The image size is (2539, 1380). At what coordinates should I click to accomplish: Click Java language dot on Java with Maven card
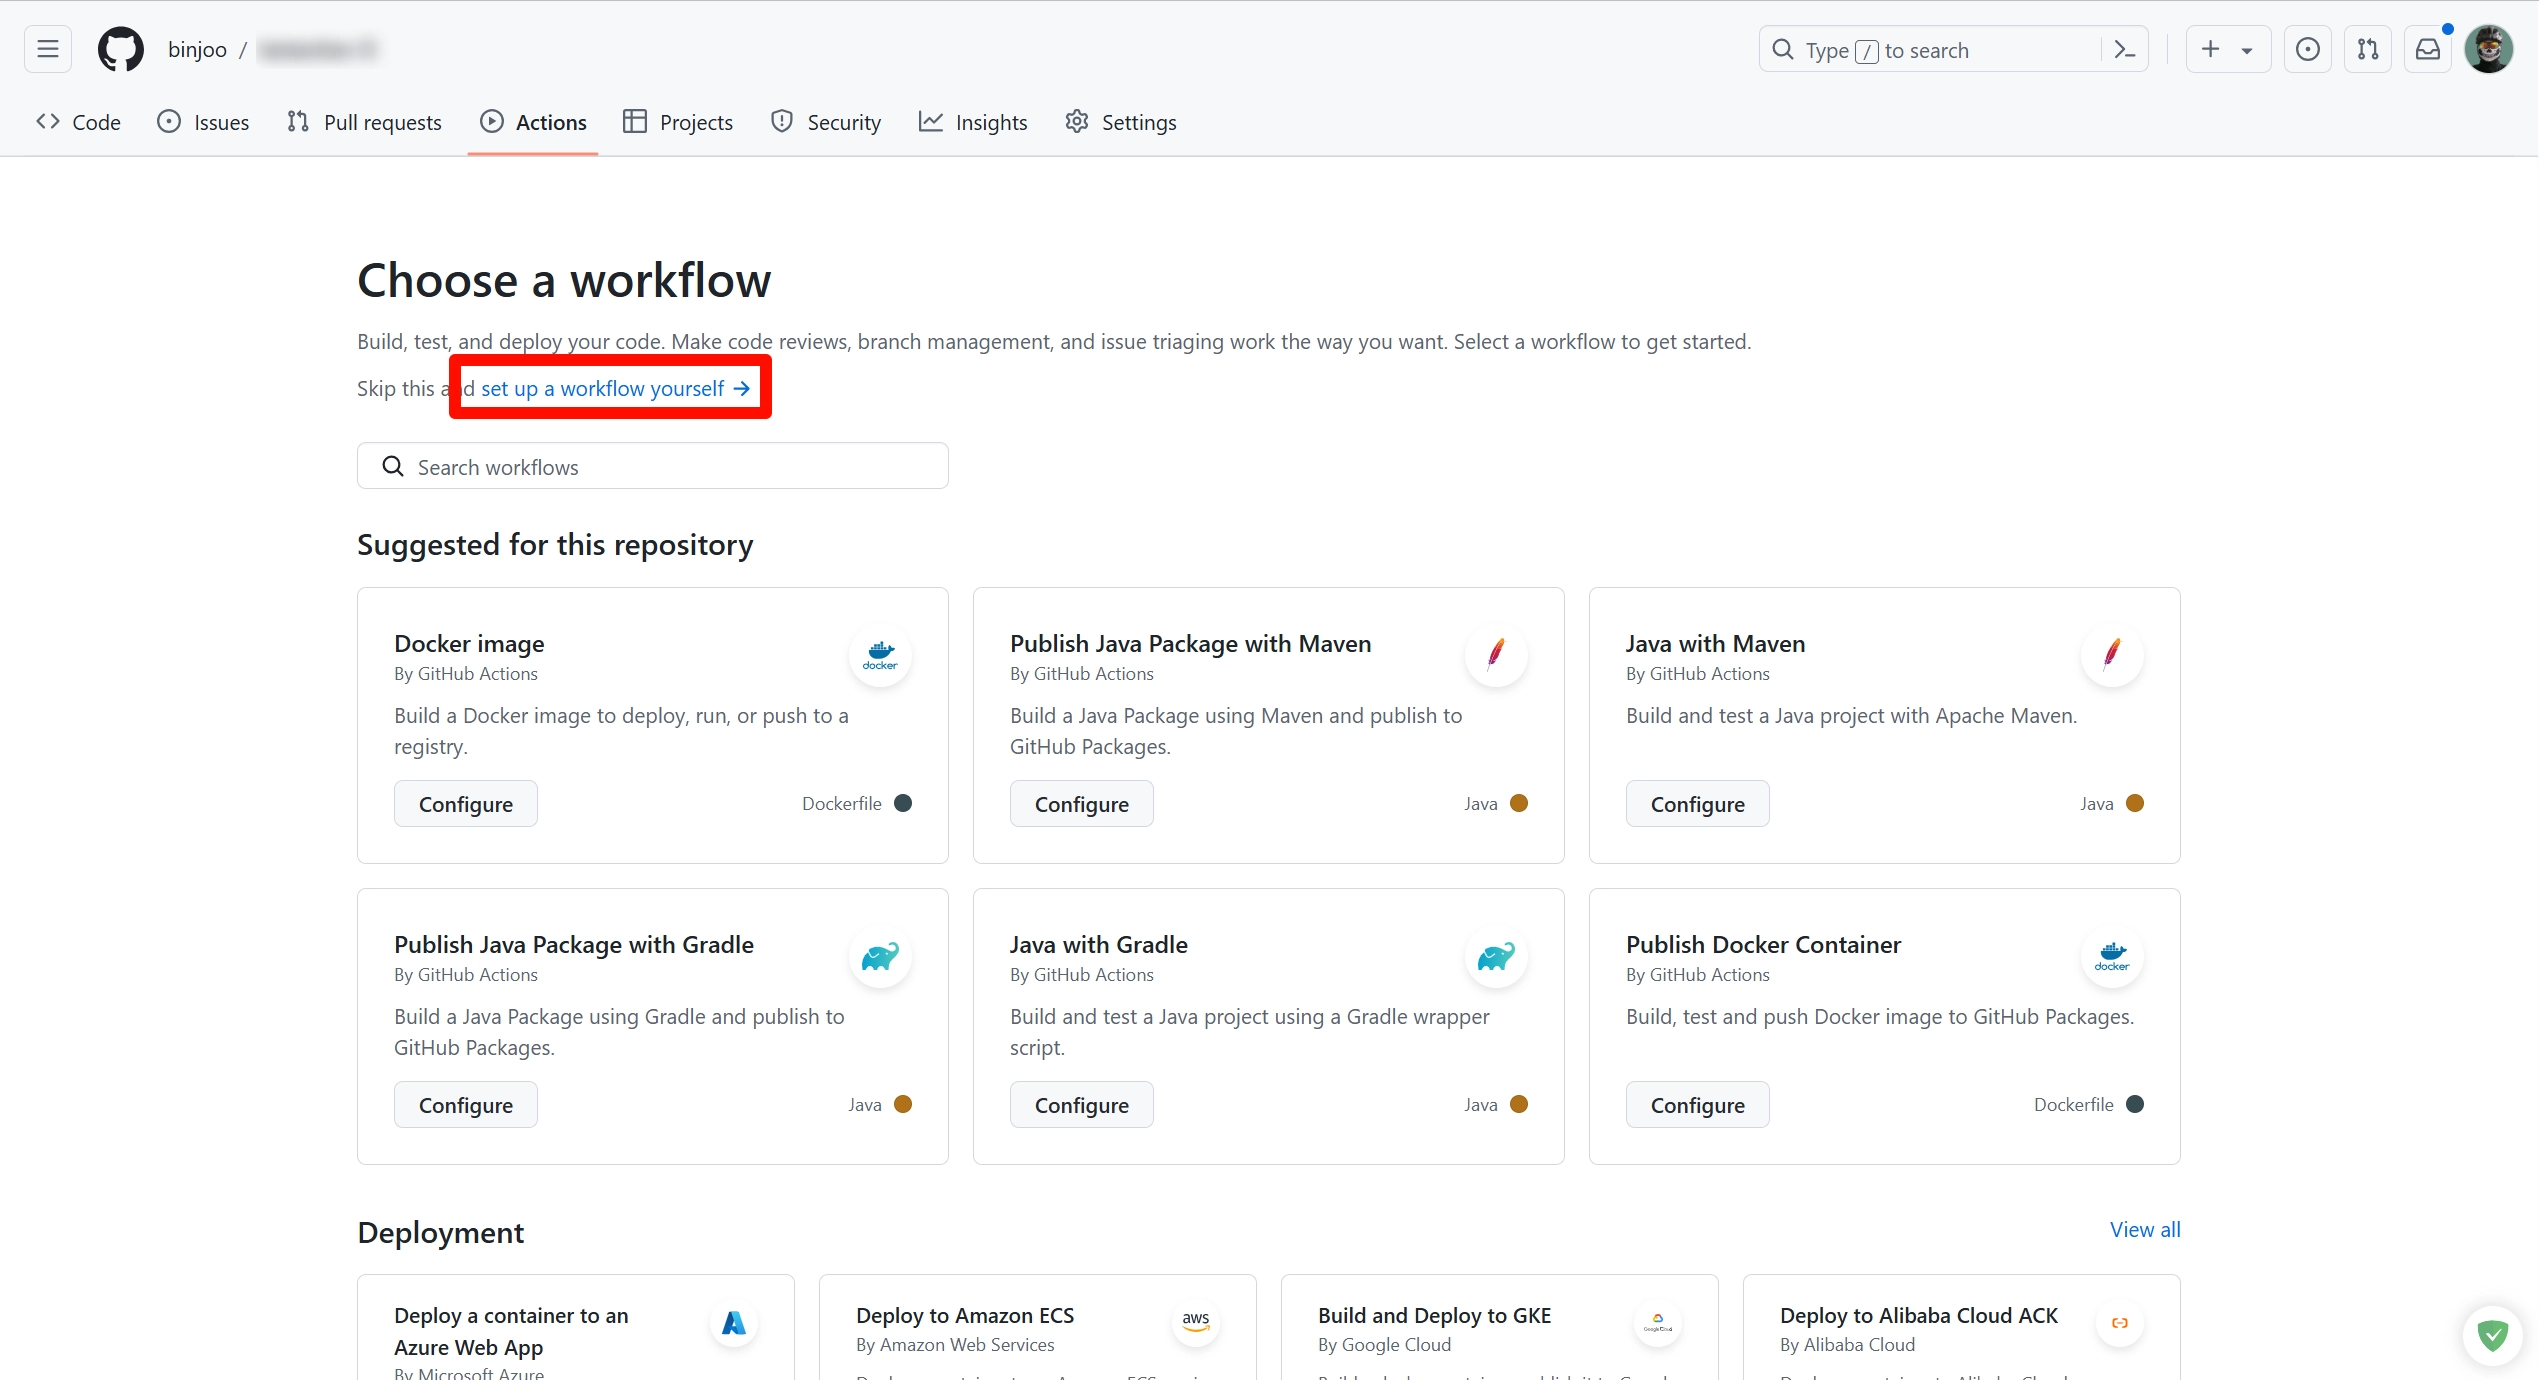coord(2135,803)
